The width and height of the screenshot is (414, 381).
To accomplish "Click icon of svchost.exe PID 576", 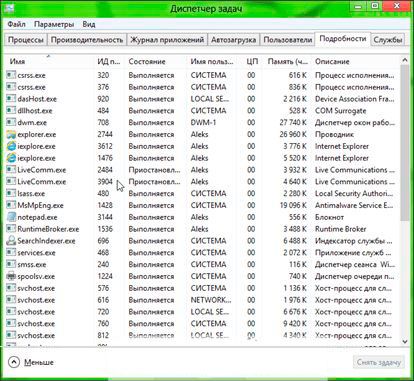I will coord(11,288).
